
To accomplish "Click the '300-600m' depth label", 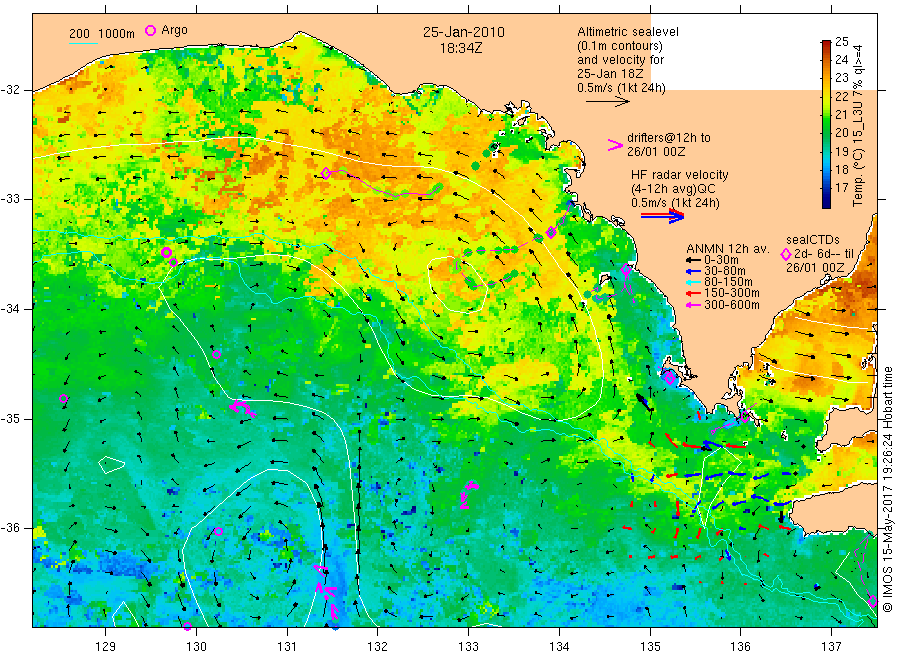I will pos(731,305).
